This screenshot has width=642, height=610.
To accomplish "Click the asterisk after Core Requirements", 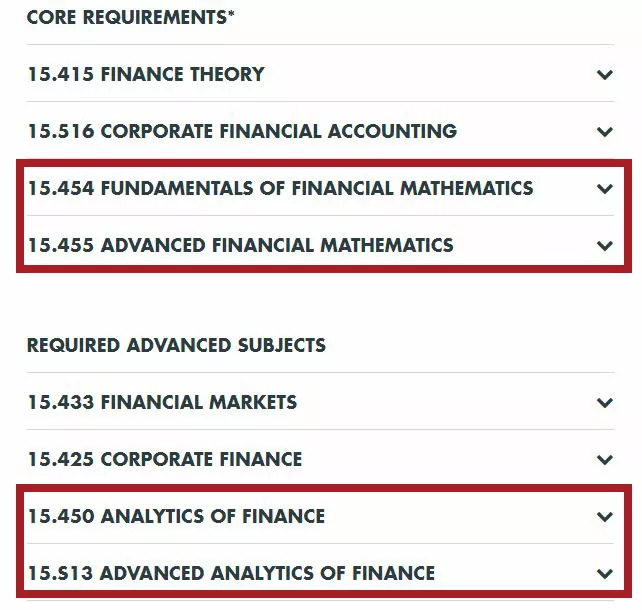I will click(x=231, y=16).
